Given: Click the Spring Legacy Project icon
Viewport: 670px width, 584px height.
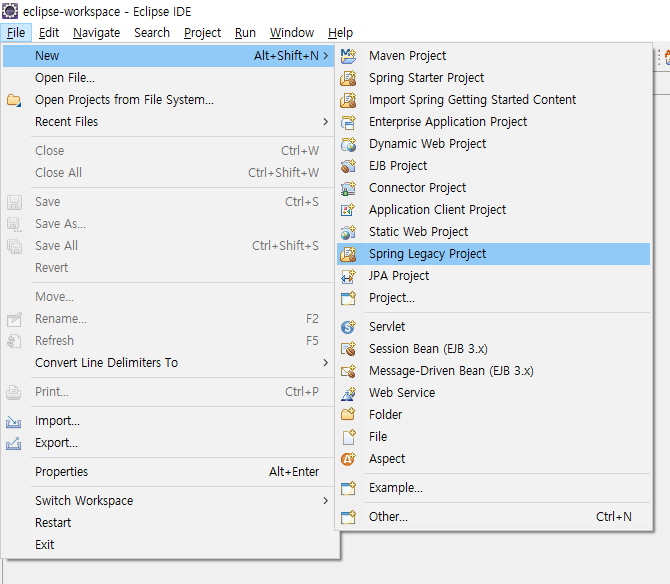Looking at the screenshot, I should pyautogui.click(x=348, y=254).
